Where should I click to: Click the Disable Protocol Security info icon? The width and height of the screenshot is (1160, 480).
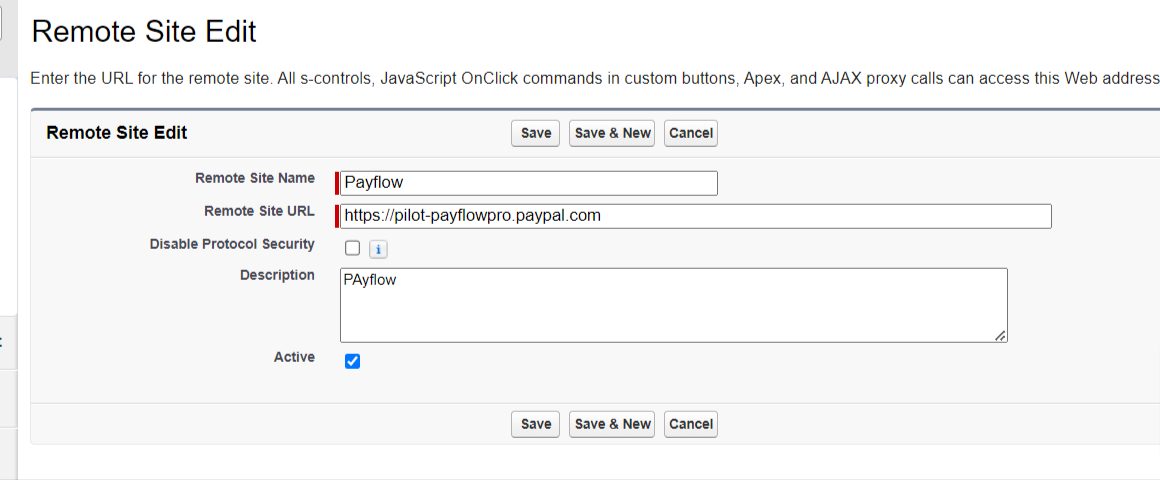(378, 249)
